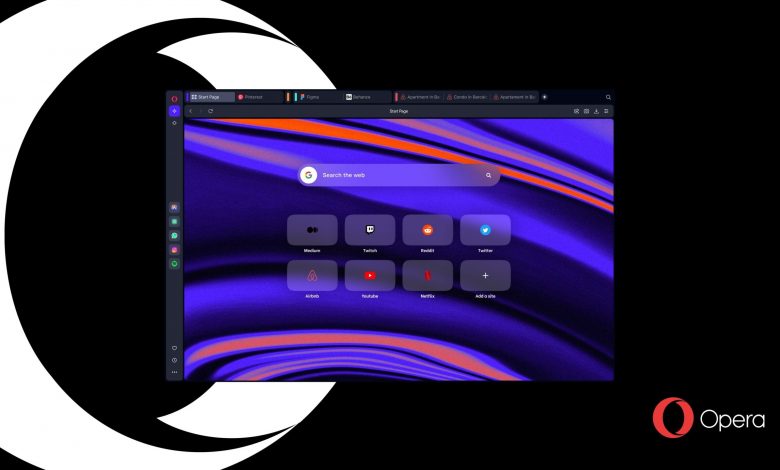Open the Spotify player in the sidebar
The width and height of the screenshot is (780, 470).
[174, 264]
